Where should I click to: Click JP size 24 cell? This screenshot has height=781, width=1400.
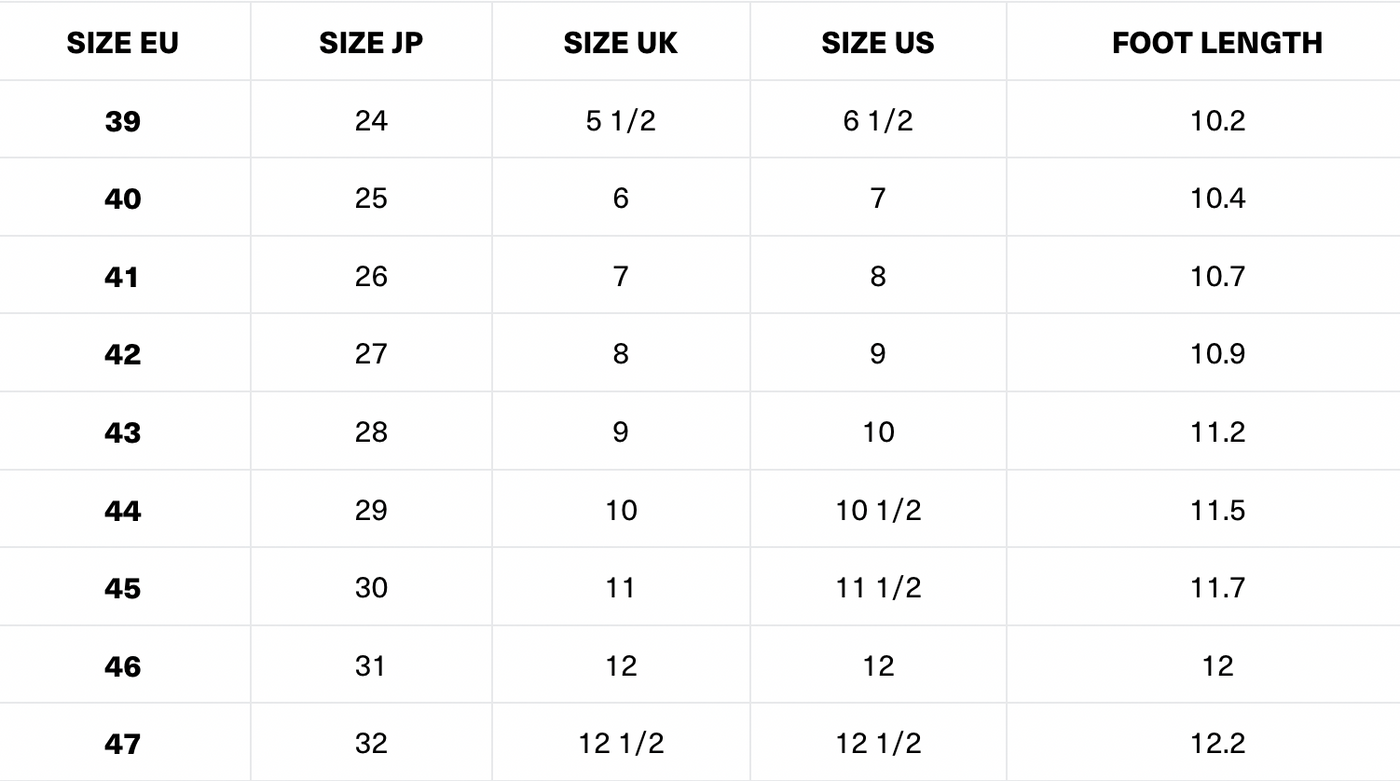[371, 121]
